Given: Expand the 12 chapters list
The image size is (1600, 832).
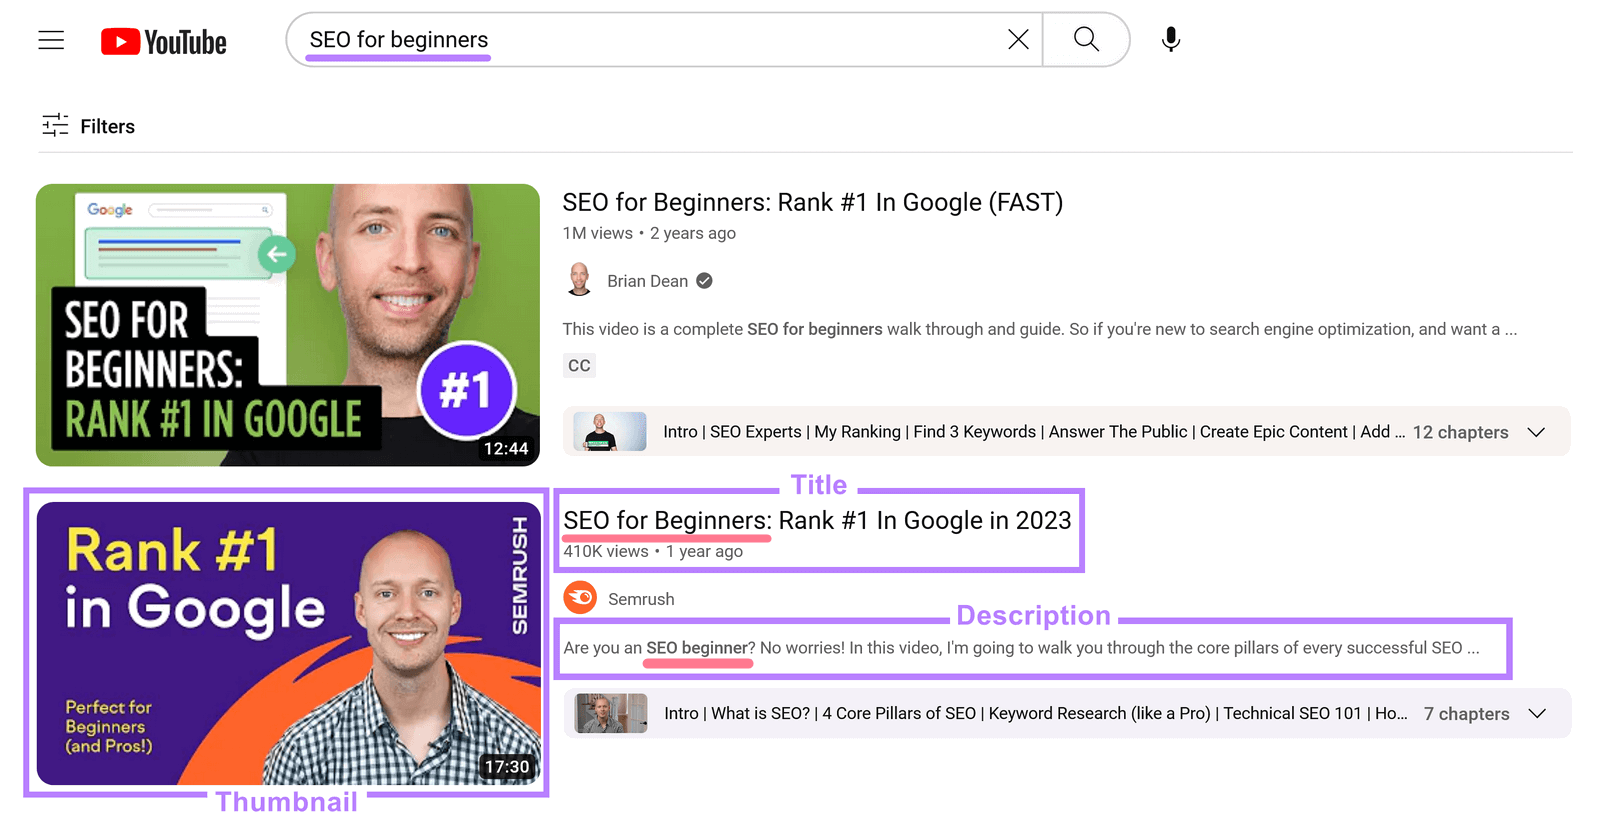Looking at the screenshot, I should tap(1536, 432).
